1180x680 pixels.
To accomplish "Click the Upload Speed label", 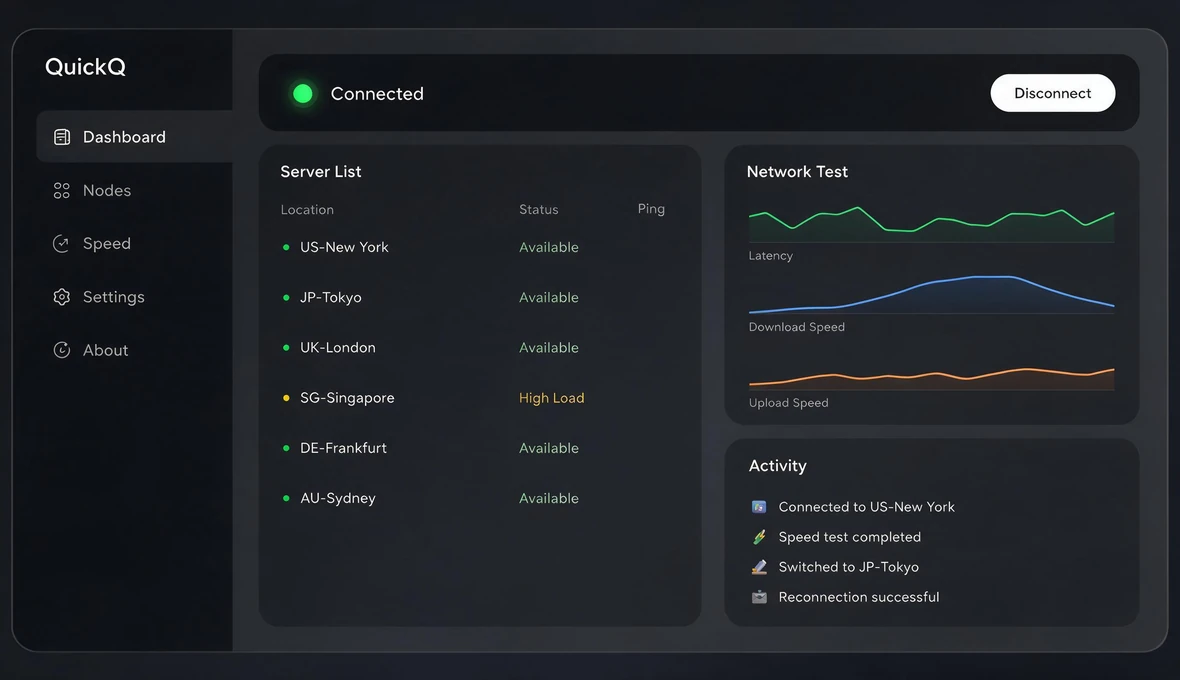I will (789, 403).
